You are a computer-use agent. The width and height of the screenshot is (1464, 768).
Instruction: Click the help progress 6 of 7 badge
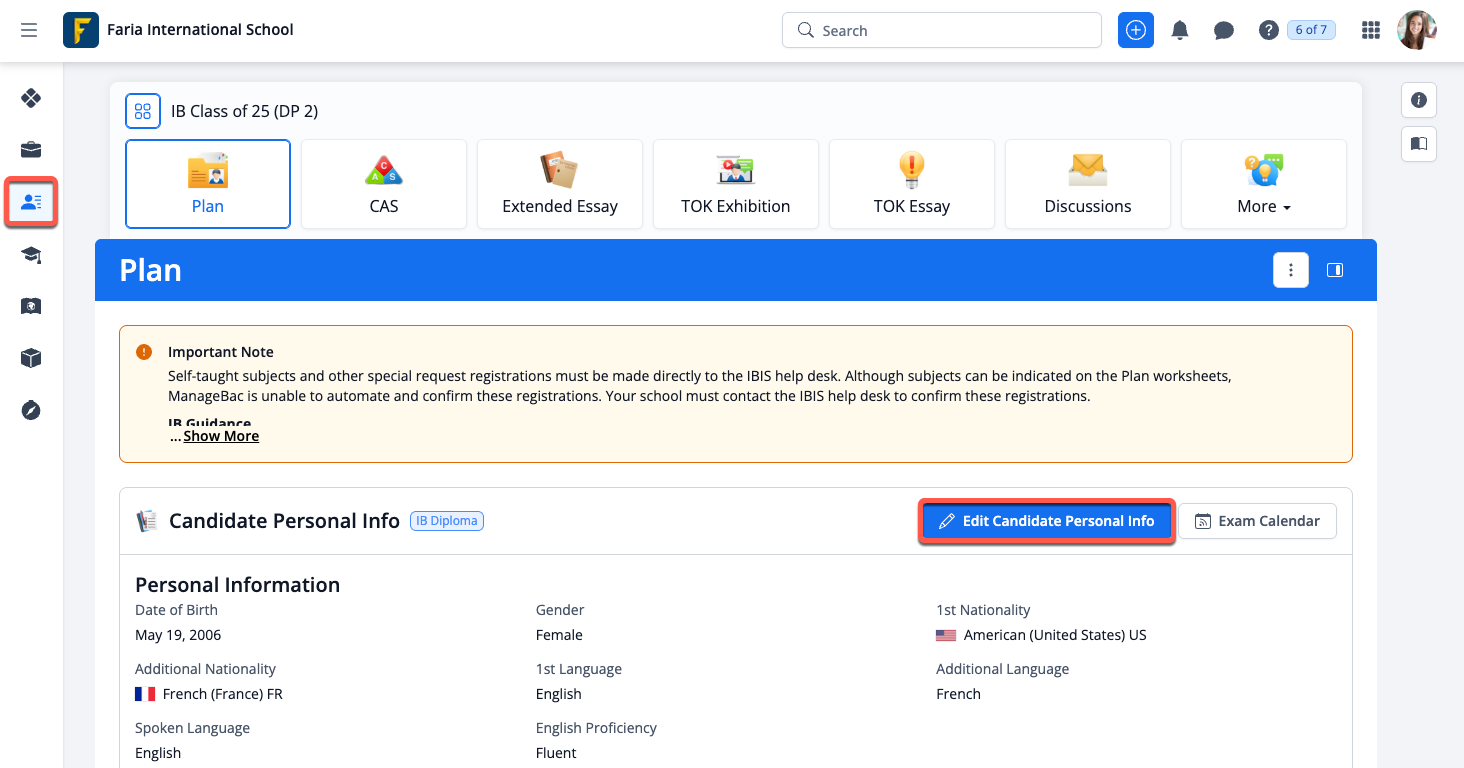coord(1311,30)
